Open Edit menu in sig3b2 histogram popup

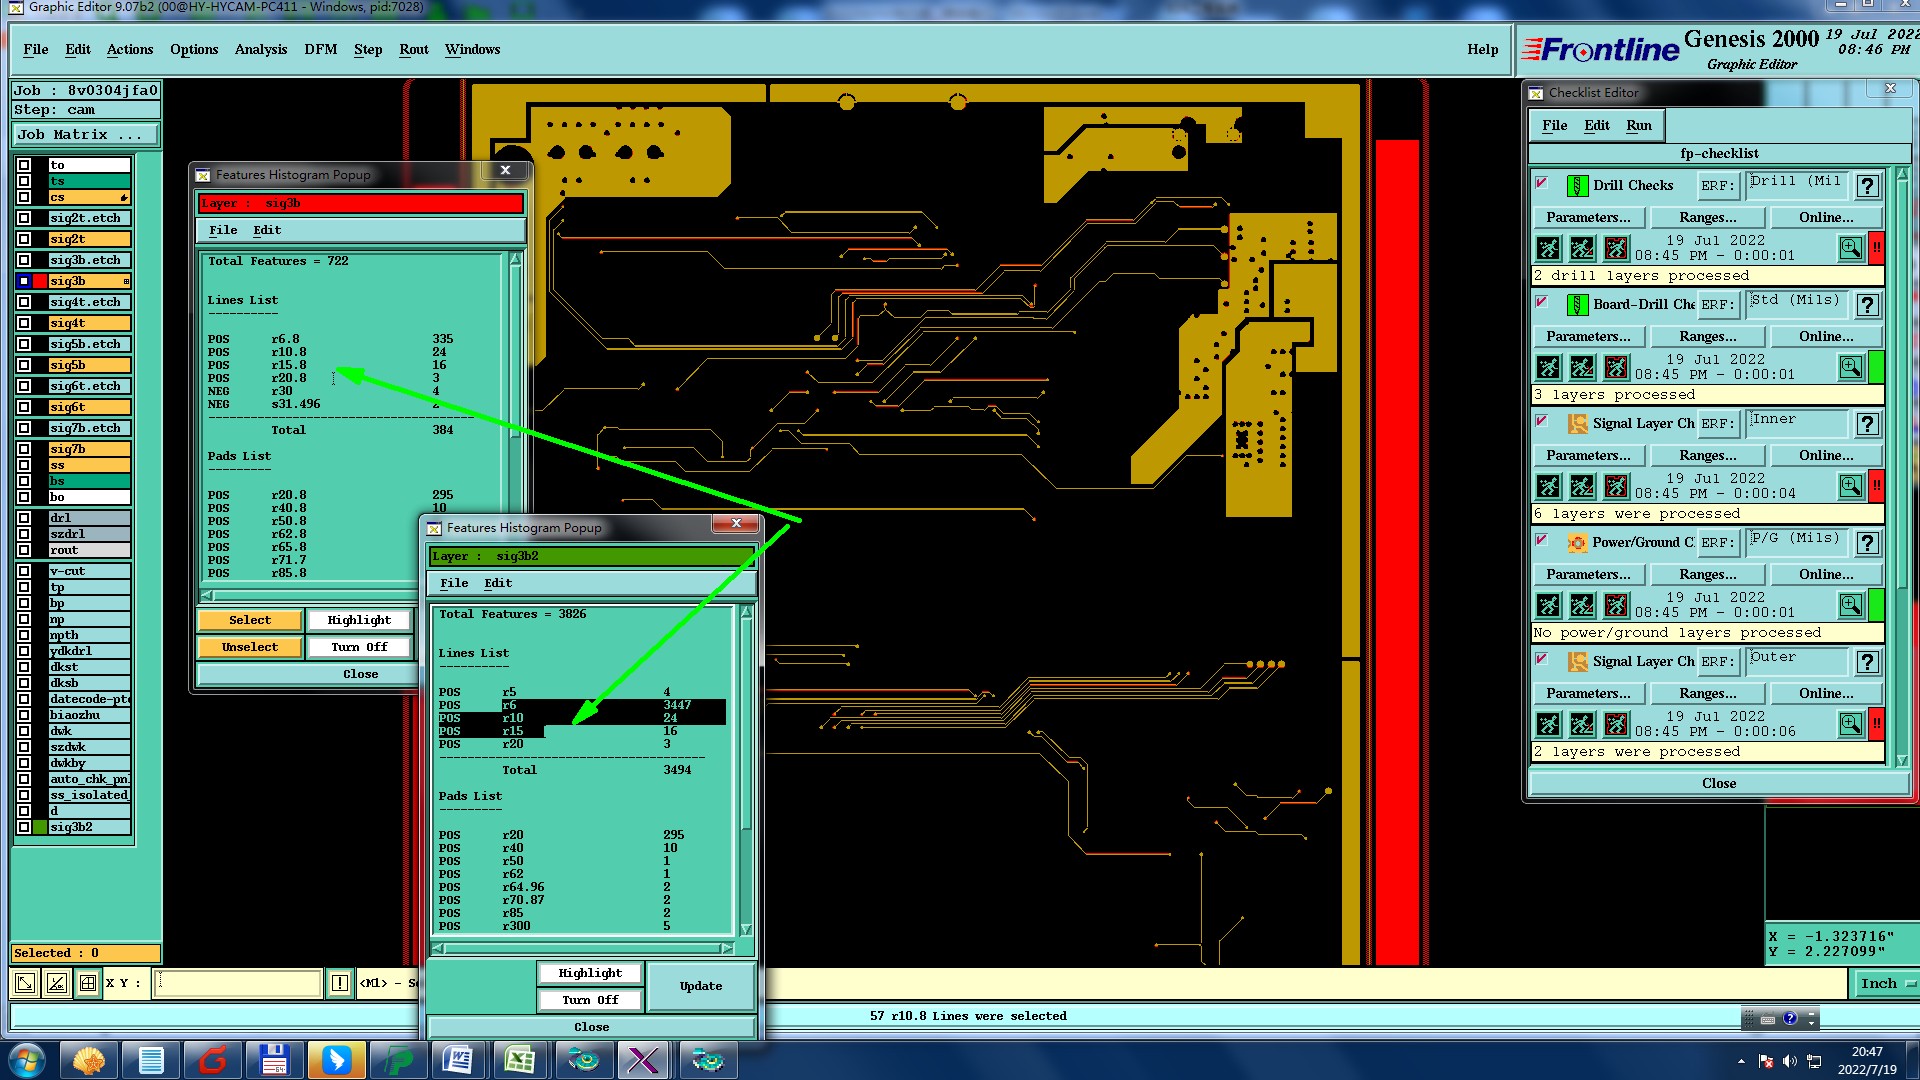[497, 583]
